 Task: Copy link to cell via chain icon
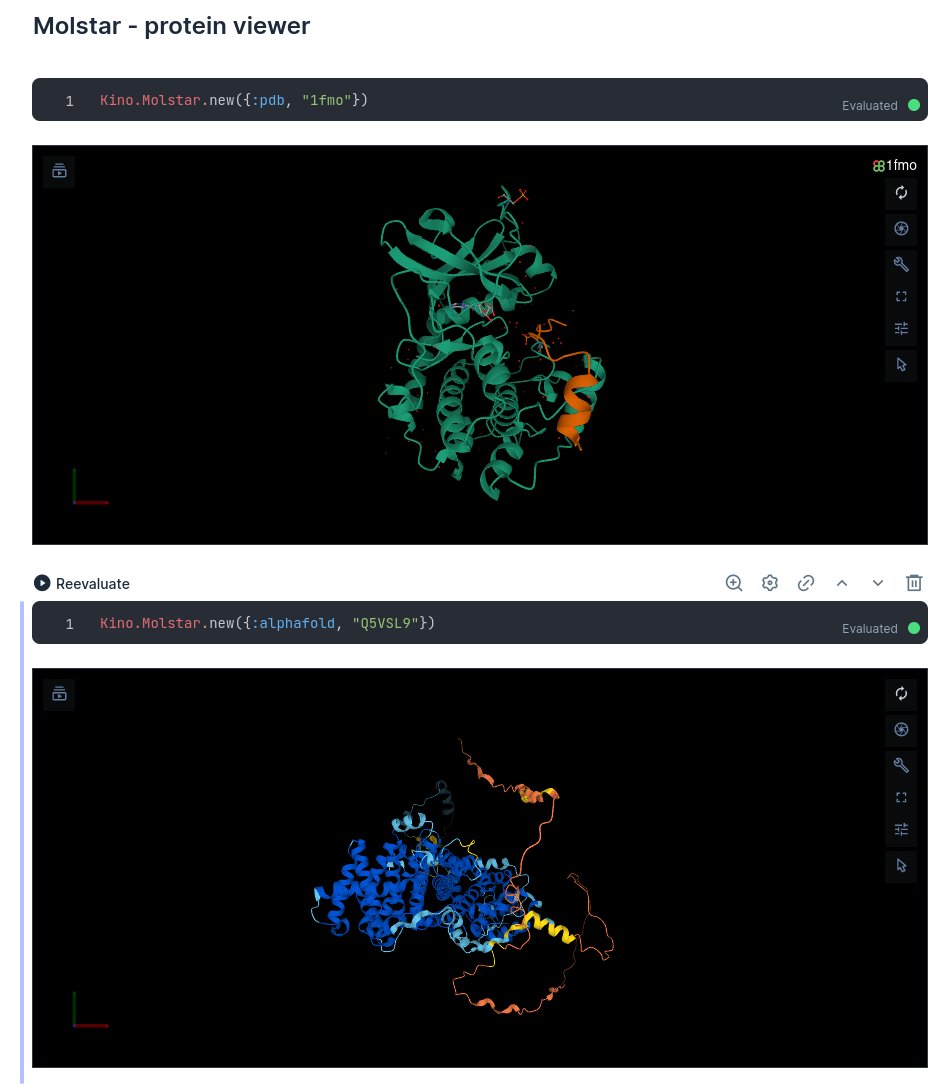[806, 583]
